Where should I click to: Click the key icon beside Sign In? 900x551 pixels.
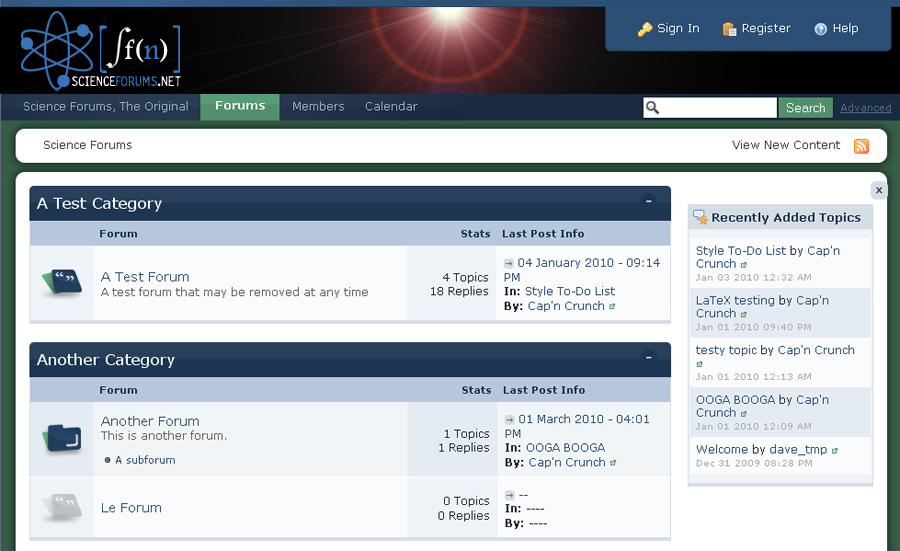pyautogui.click(x=645, y=29)
